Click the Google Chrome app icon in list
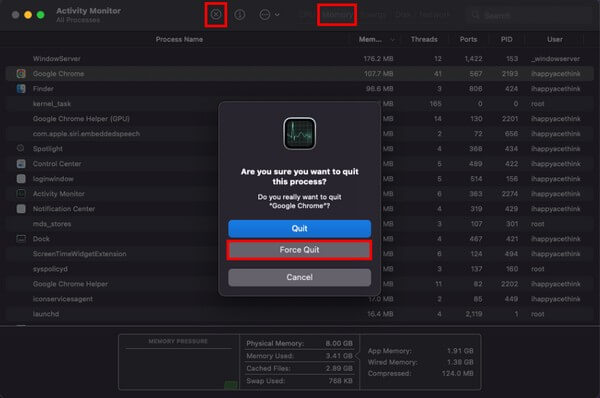 [x=21, y=73]
